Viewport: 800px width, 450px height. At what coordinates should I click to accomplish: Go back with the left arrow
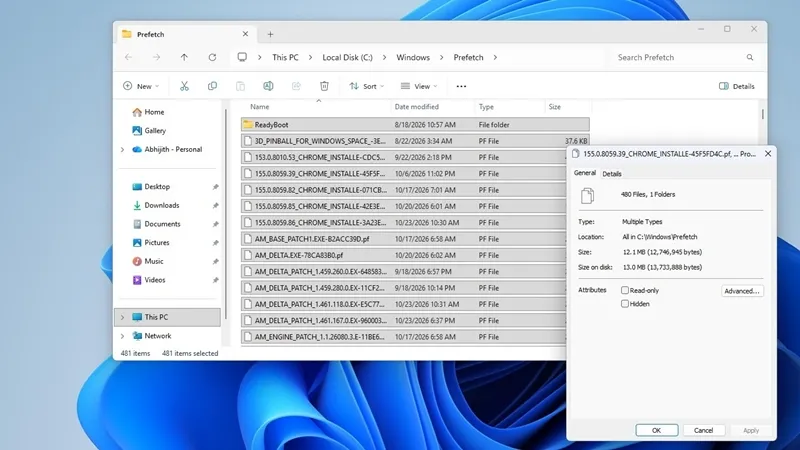pos(129,57)
